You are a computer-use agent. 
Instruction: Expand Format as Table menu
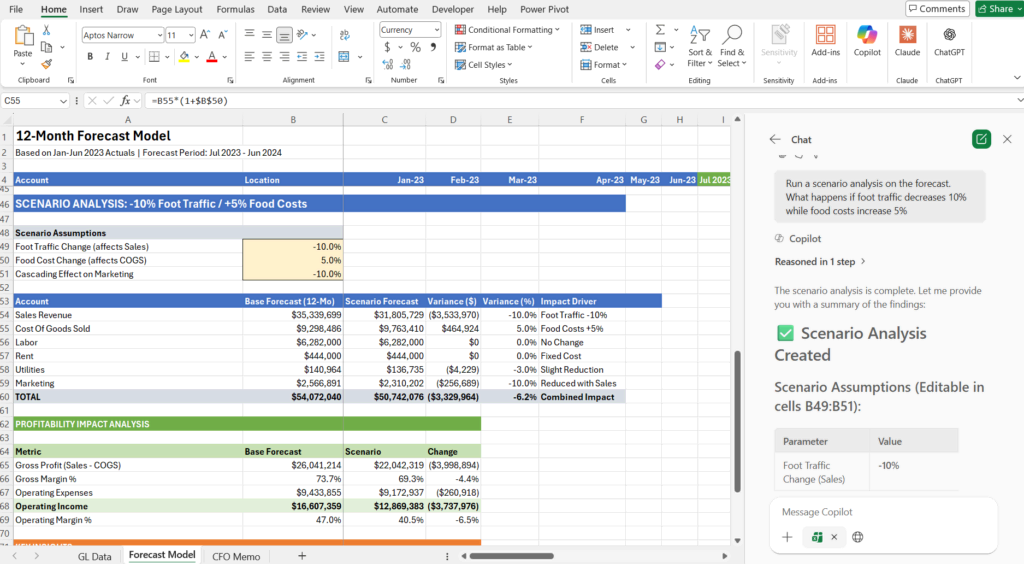[494, 47]
